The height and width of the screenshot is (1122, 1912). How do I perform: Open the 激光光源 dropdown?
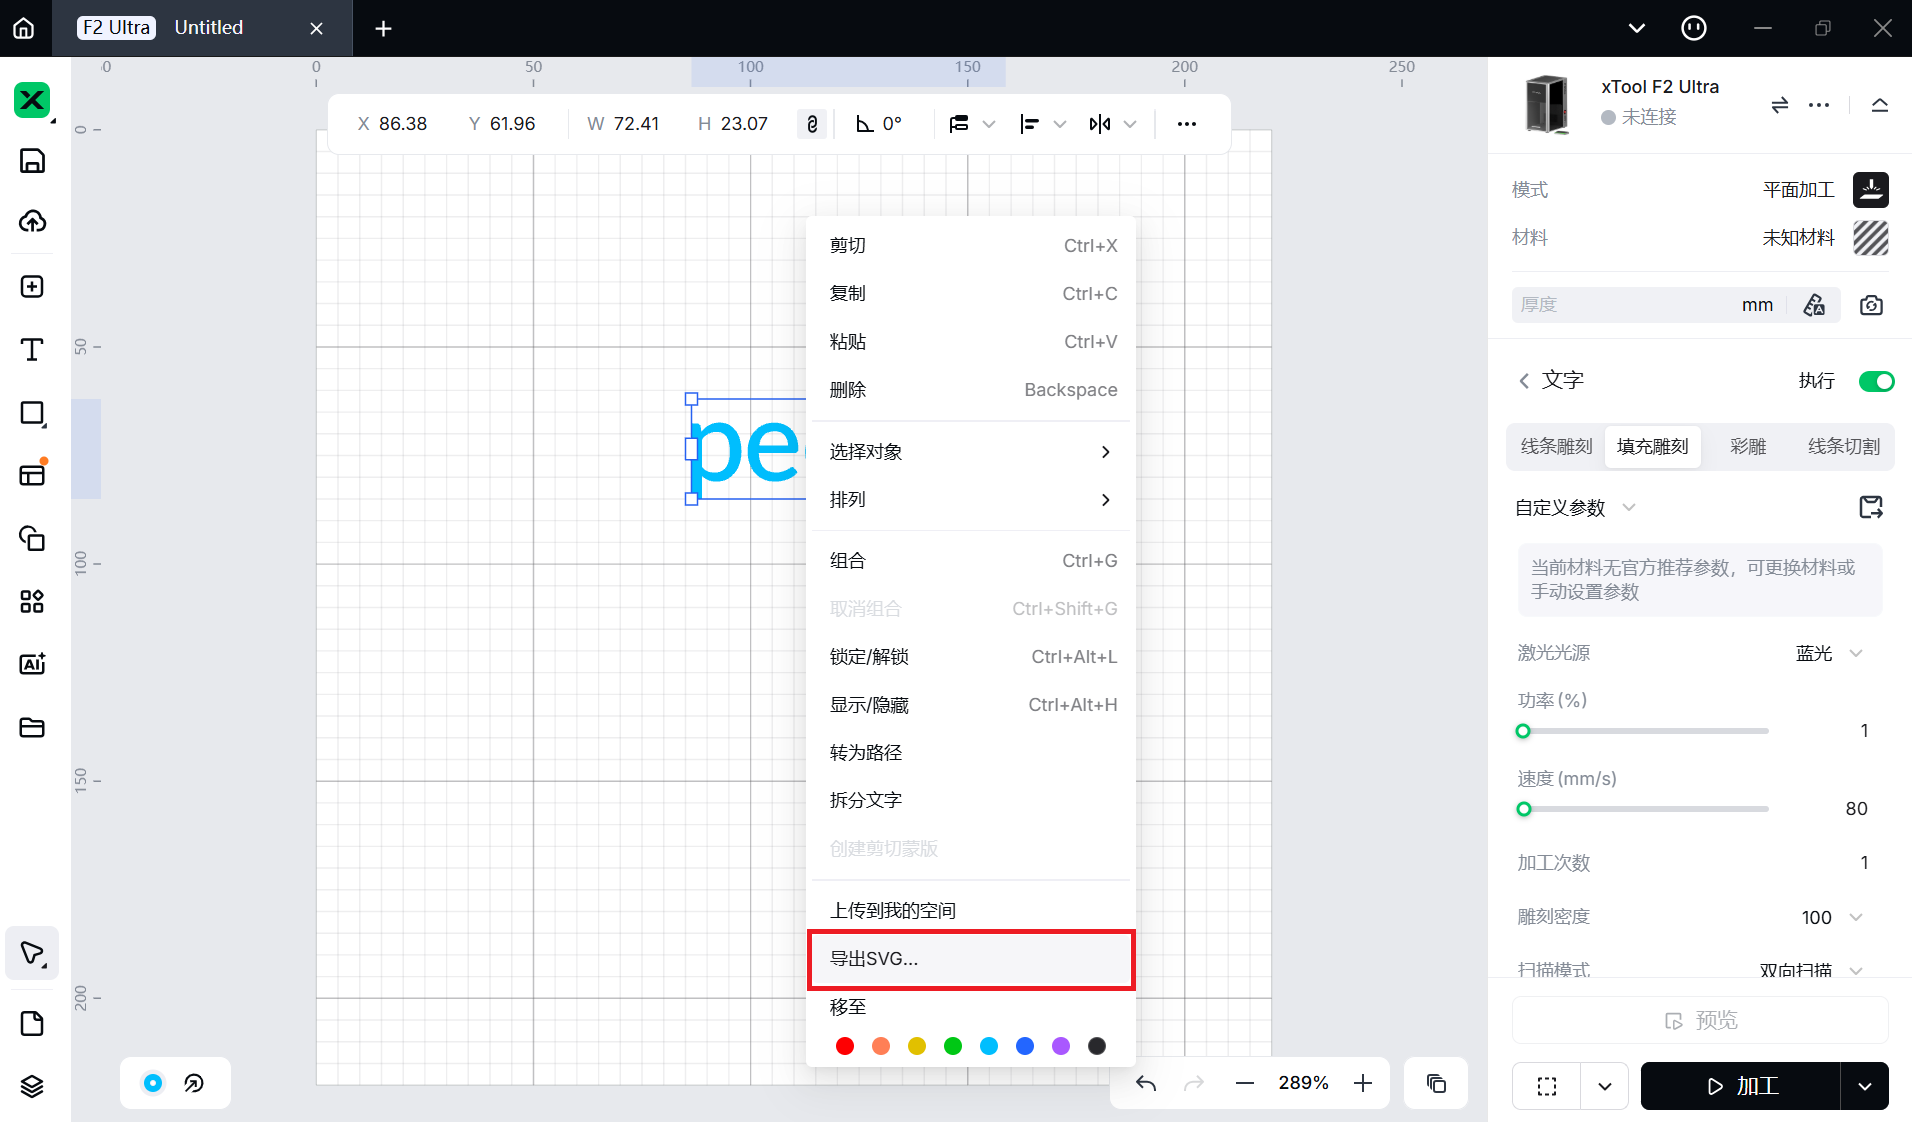point(1829,653)
